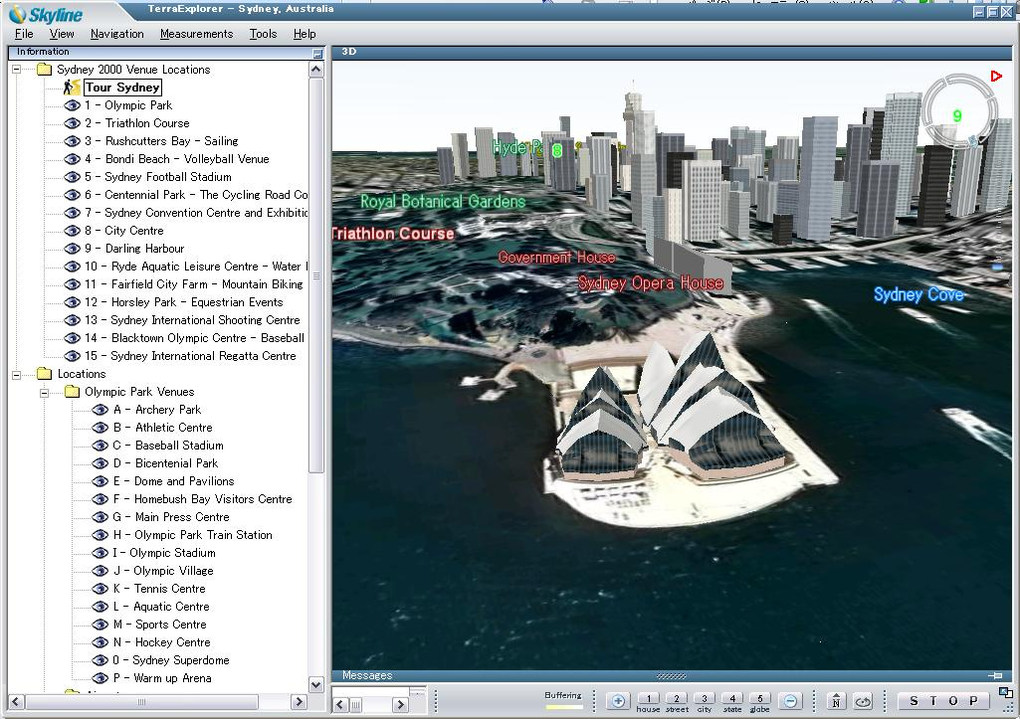
Task: Click the tree panel scroll-down arrow
Action: click(316, 684)
